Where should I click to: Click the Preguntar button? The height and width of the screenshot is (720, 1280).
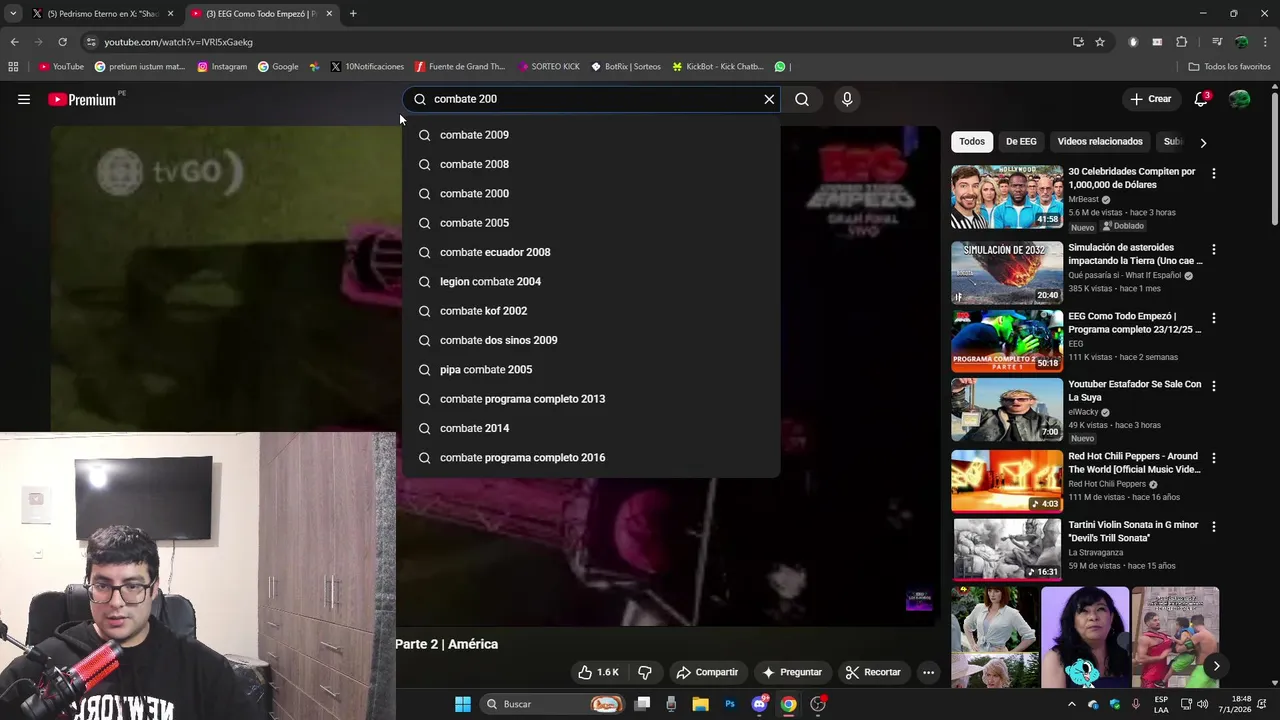tap(792, 672)
